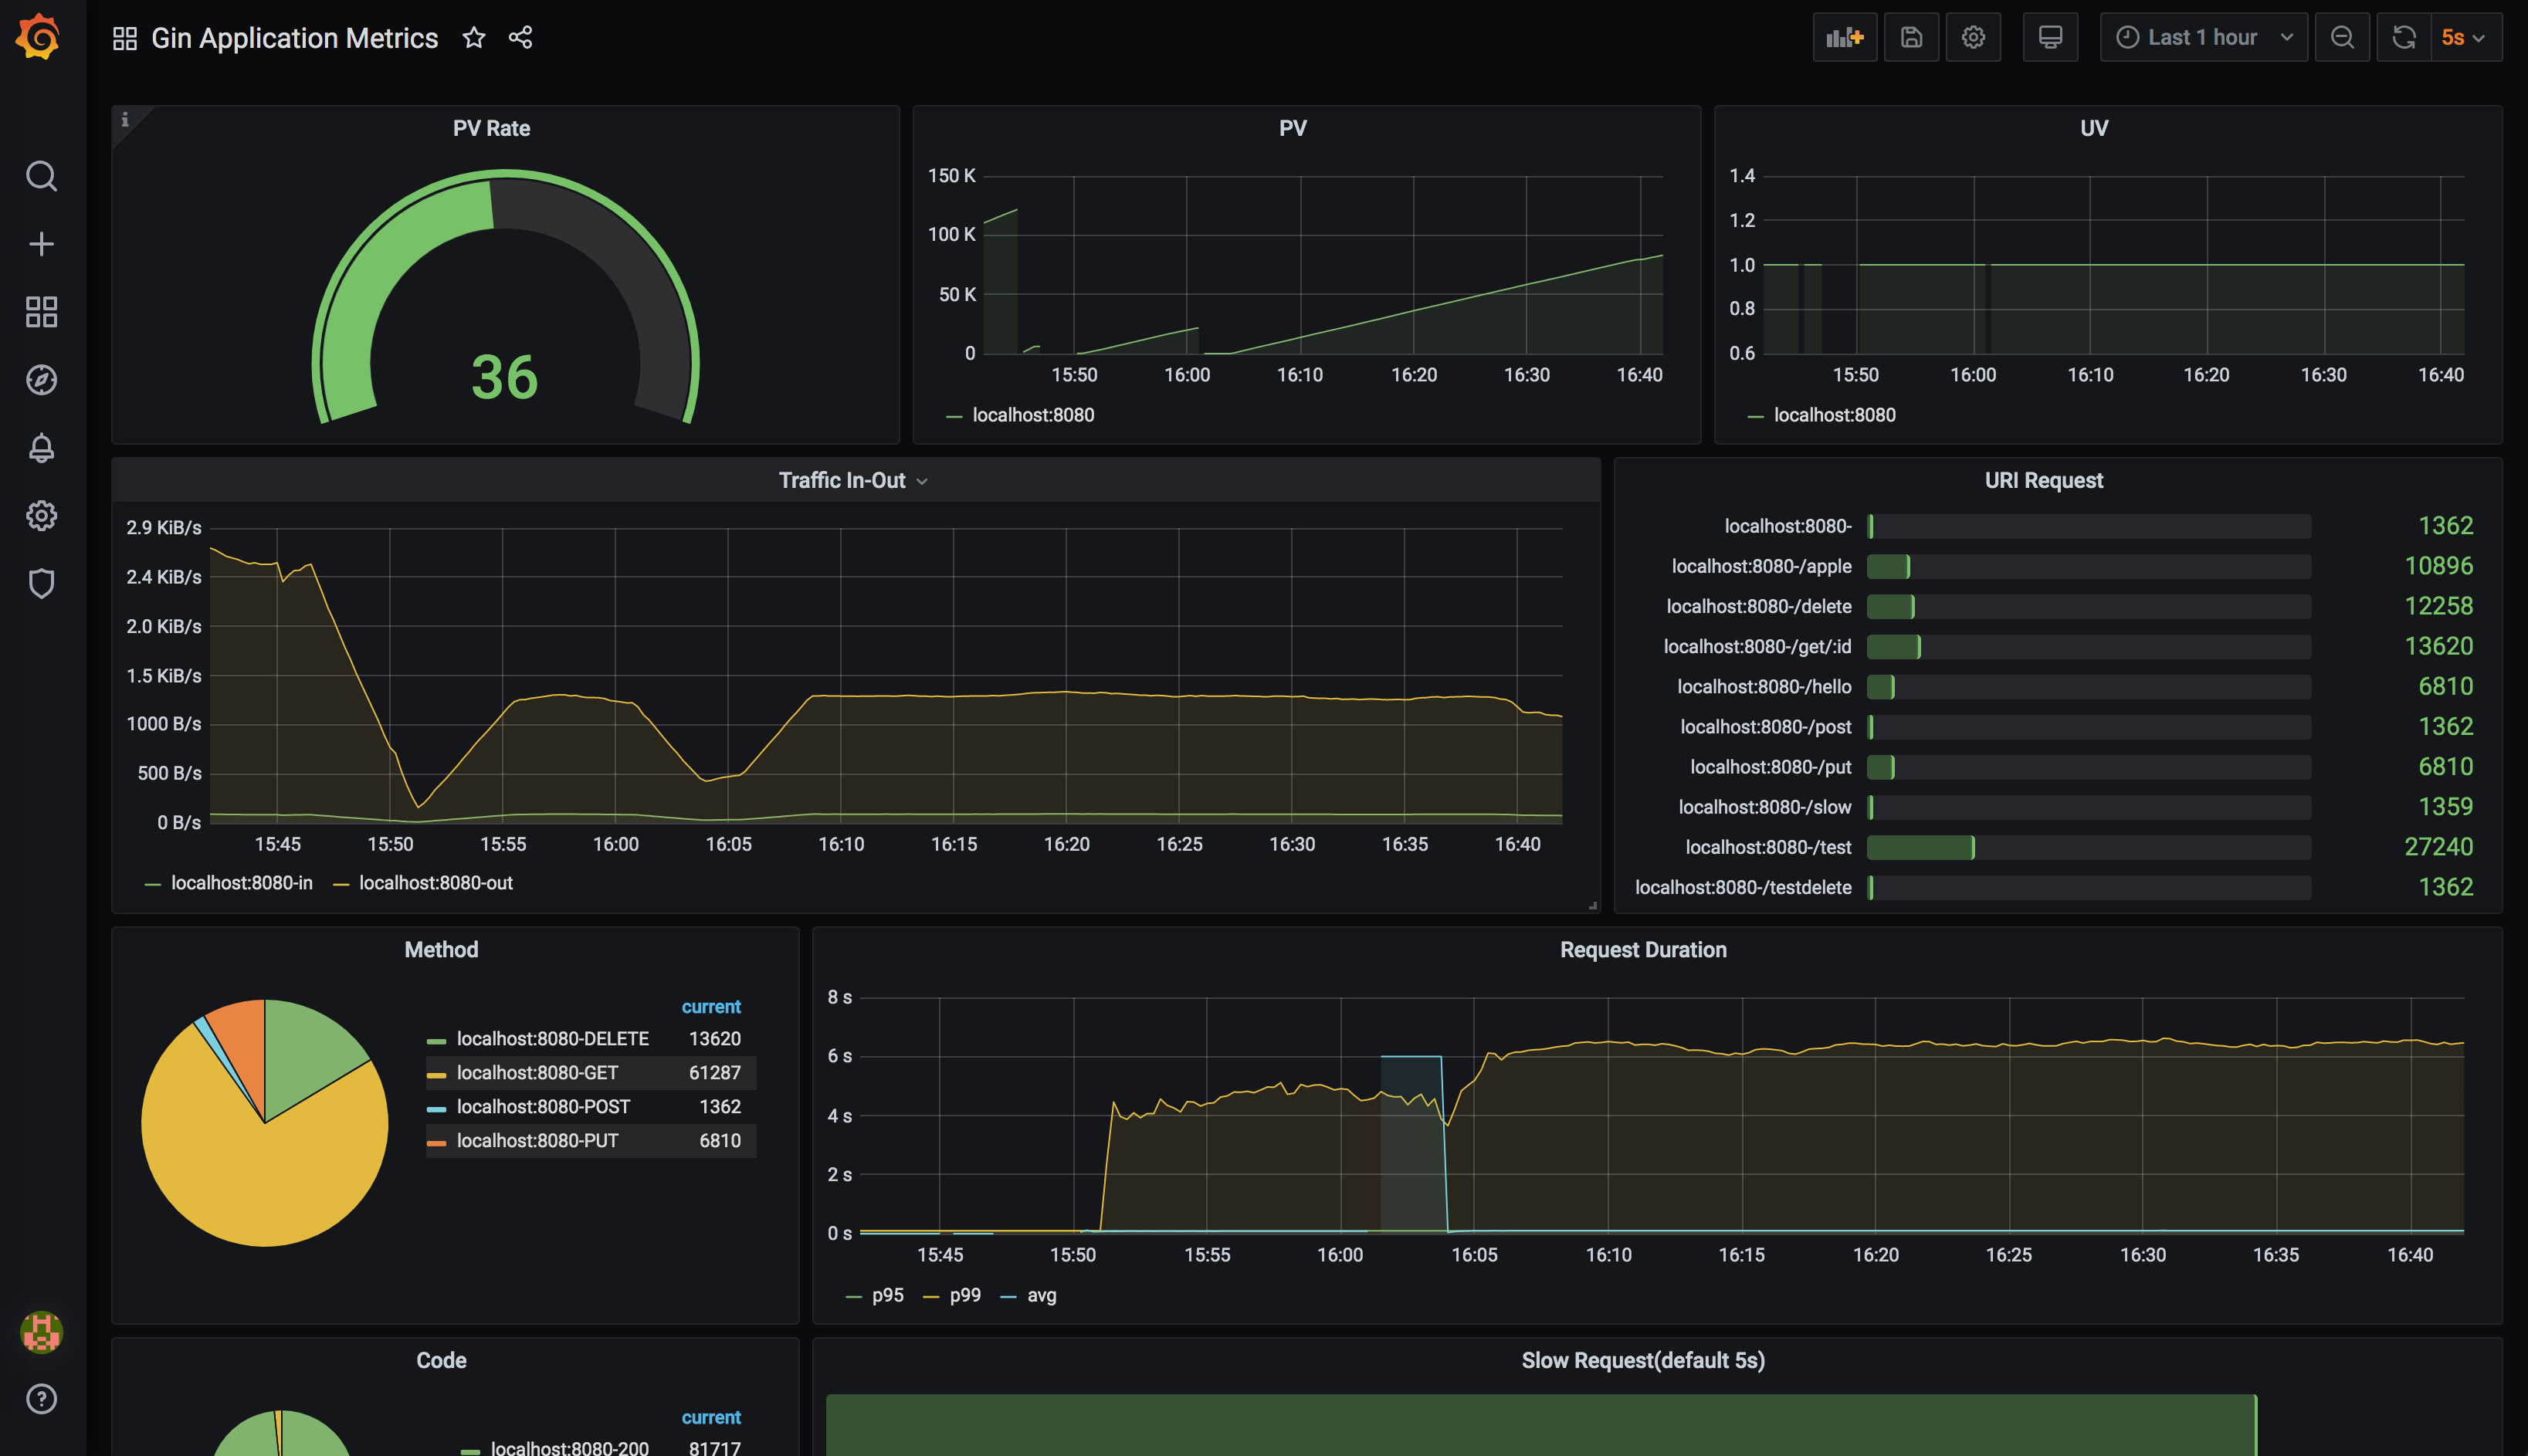This screenshot has width=2528, height=1456.
Task: Open the user profile avatar menu
Action: [x=41, y=1333]
